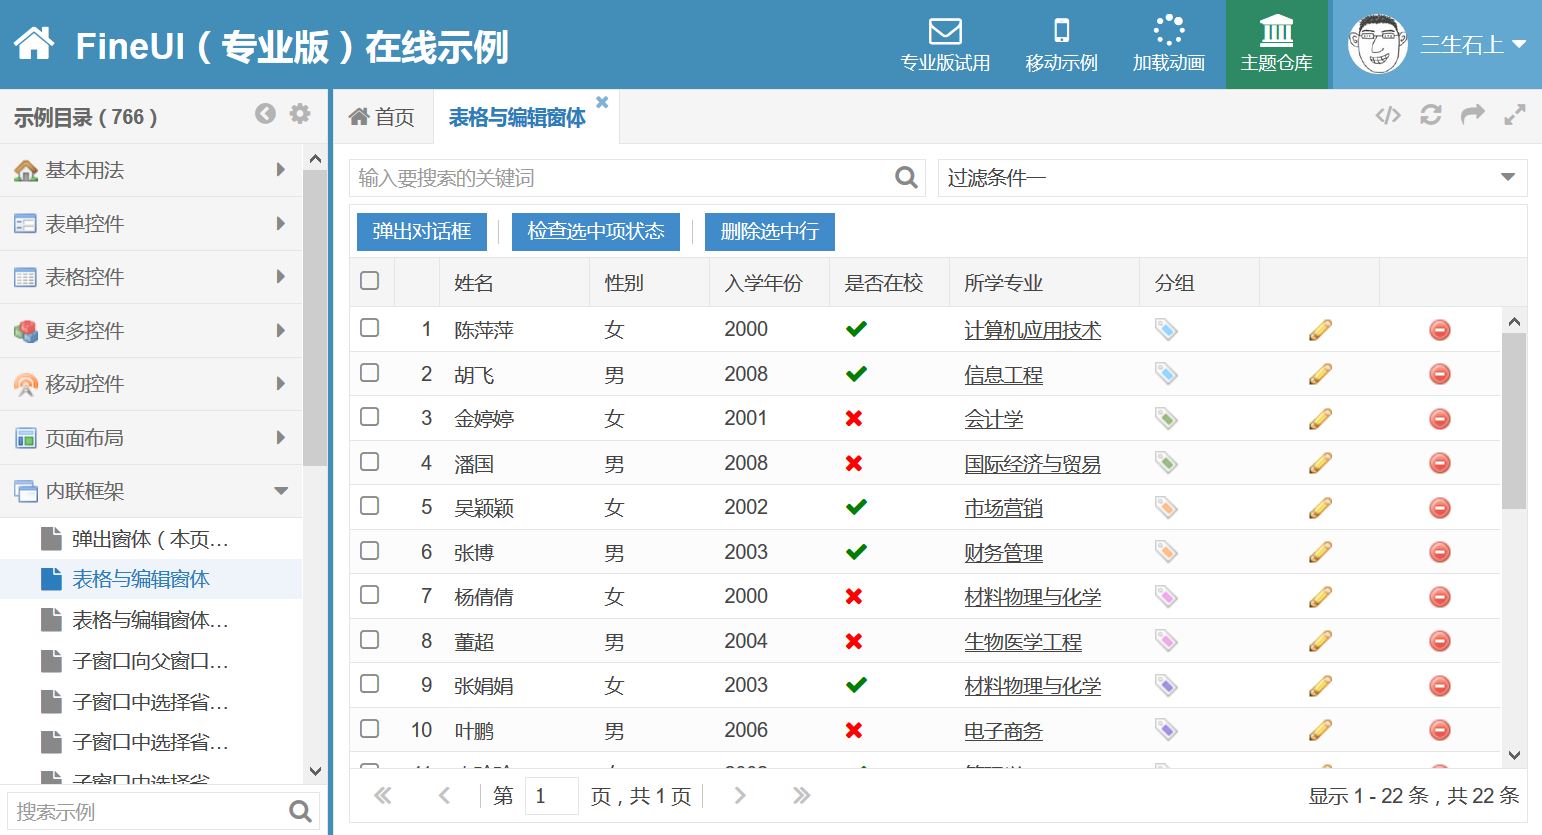The image size is (1542, 835).
Task: Click the 弹出对话框 button
Action: (x=422, y=232)
